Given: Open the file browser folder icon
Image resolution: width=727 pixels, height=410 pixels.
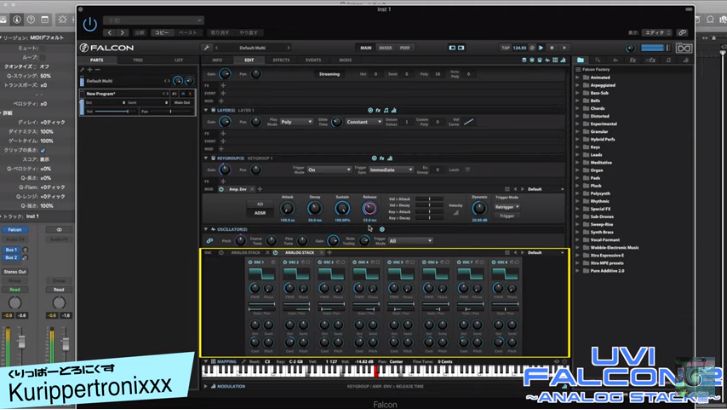Looking at the screenshot, I should (580, 60).
